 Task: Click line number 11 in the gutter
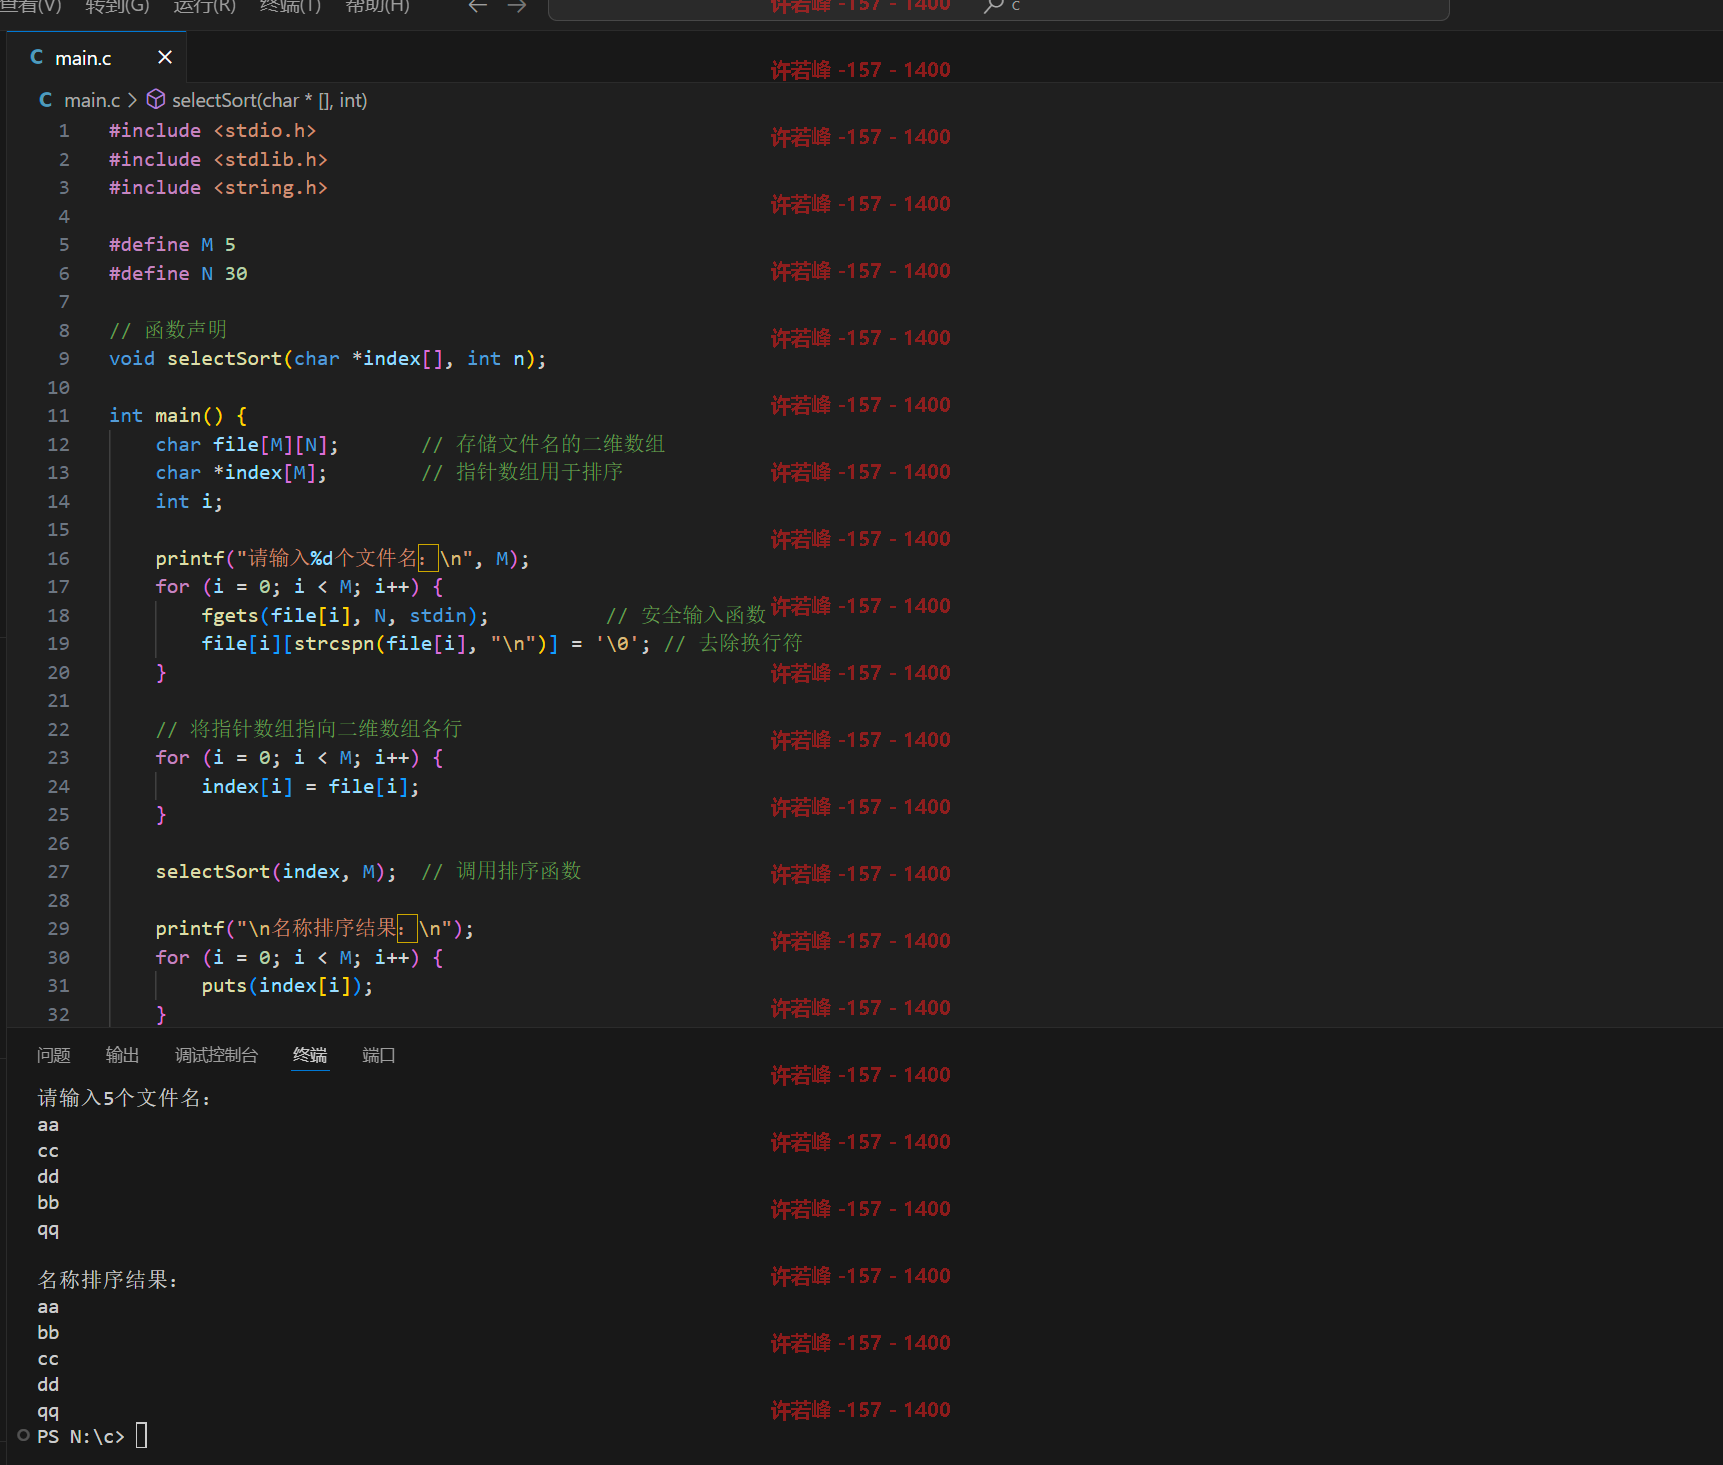59,415
